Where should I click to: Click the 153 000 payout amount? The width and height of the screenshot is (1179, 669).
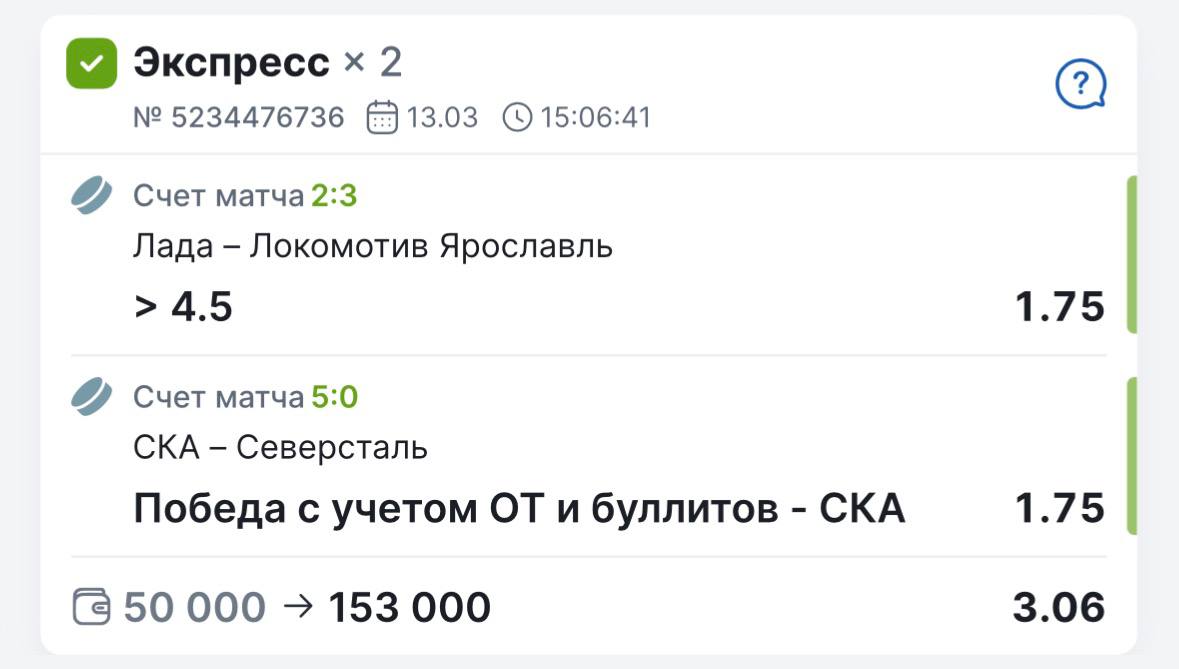pyautogui.click(x=410, y=607)
